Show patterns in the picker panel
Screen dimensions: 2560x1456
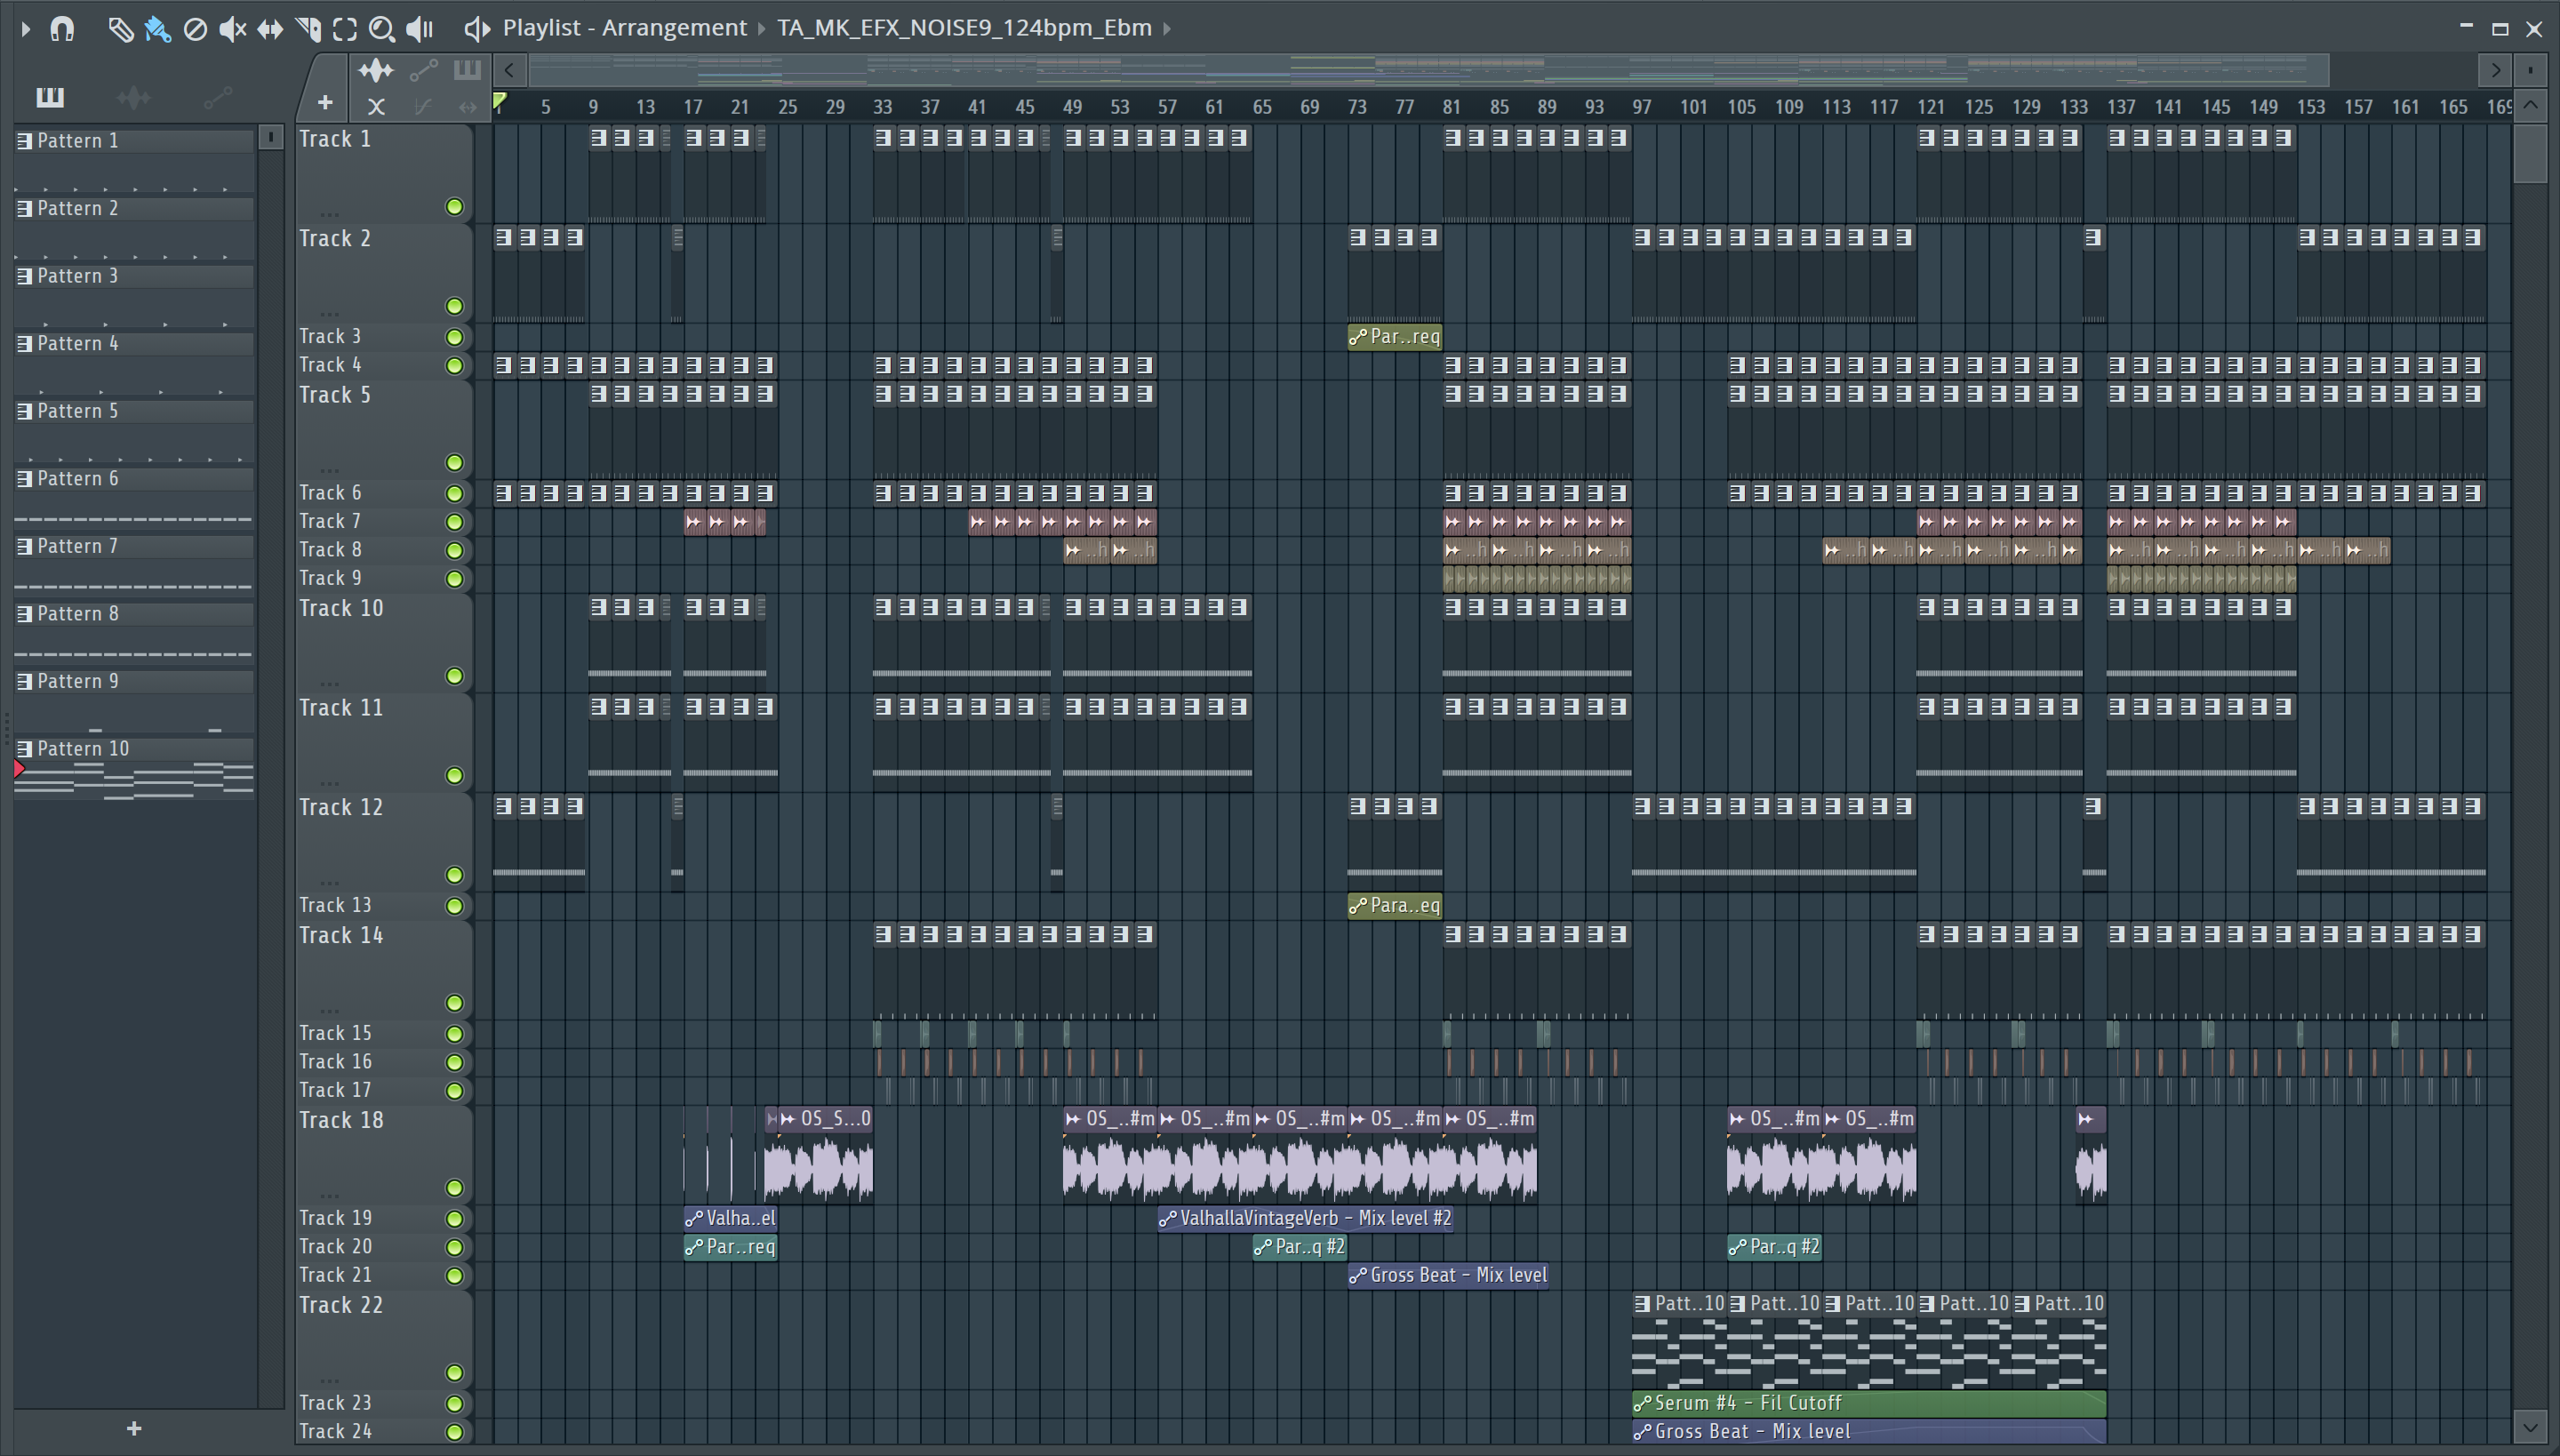coord(50,97)
